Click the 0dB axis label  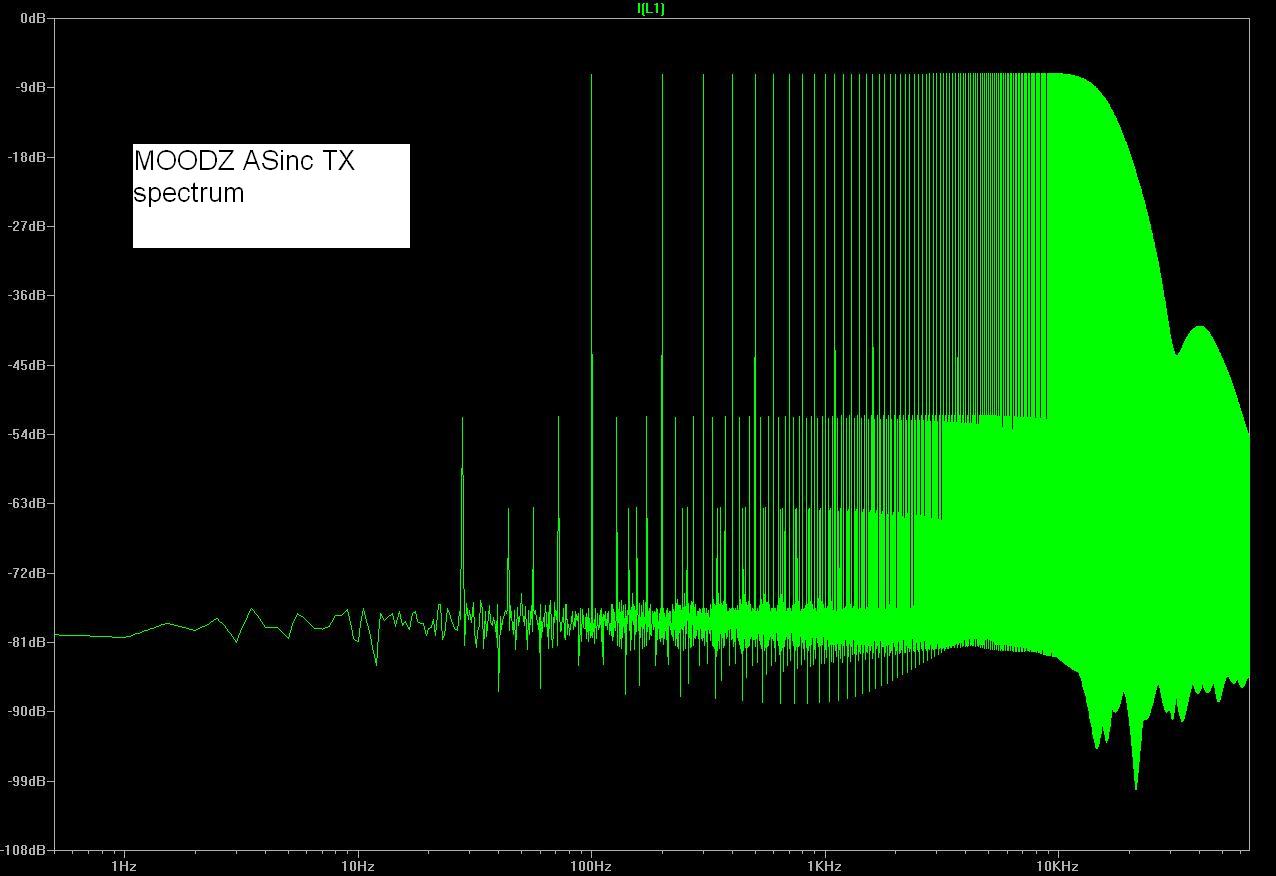point(32,18)
